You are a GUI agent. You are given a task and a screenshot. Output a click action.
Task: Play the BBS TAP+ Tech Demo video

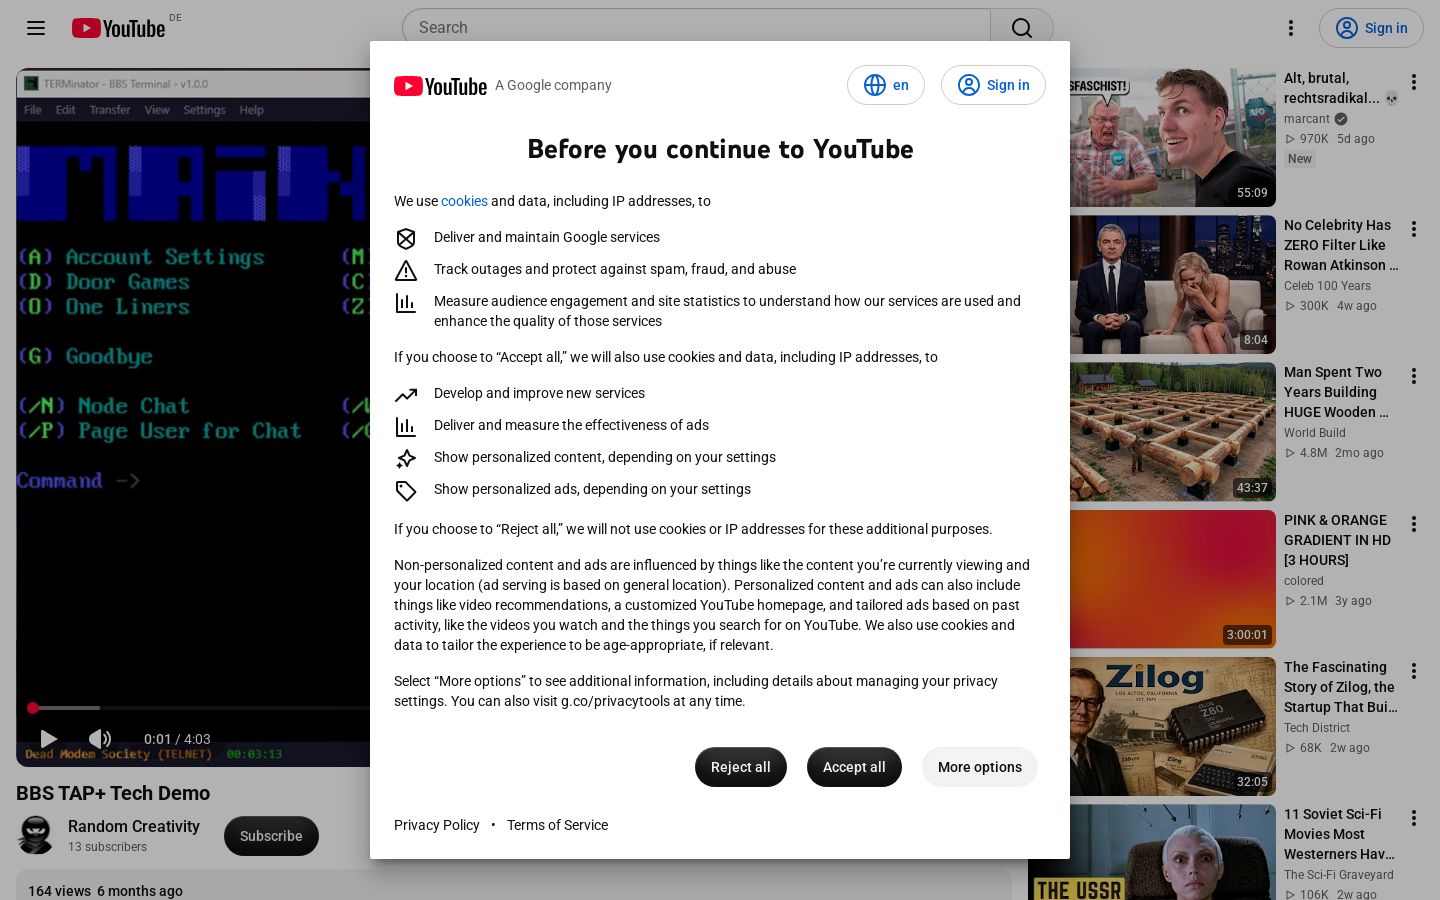pos(48,739)
